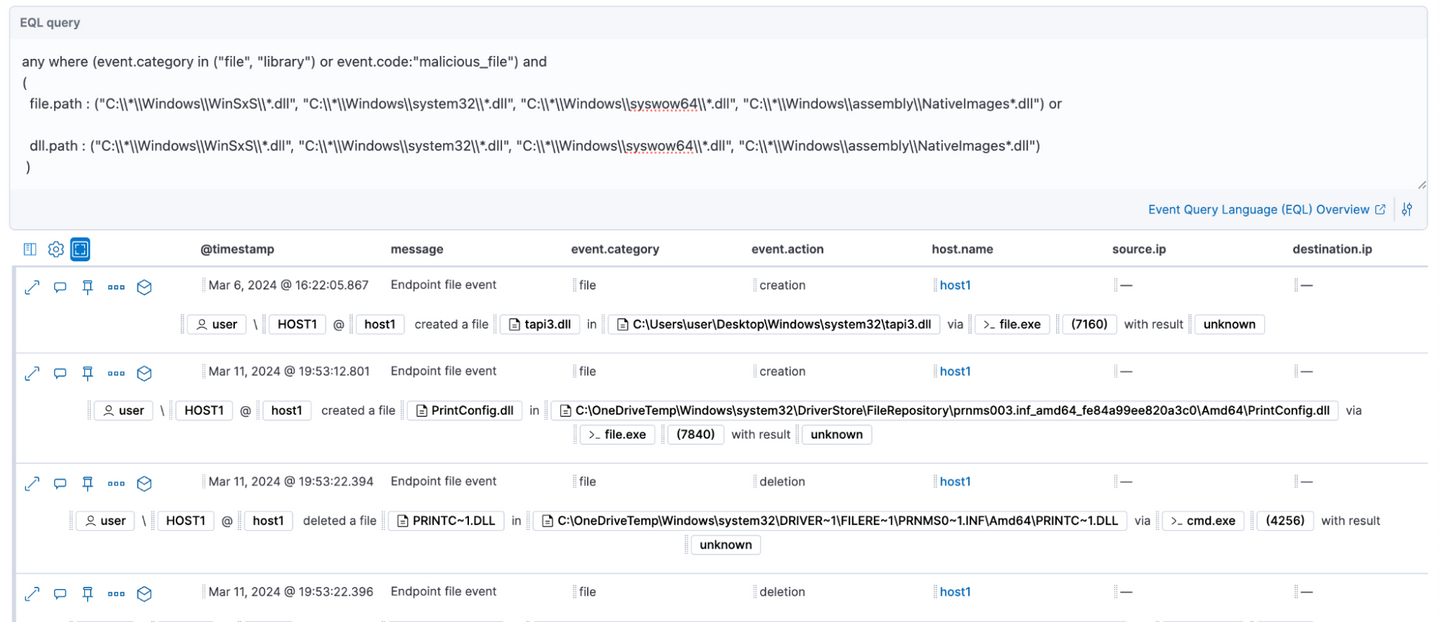The height and width of the screenshot is (622, 1440).
Task: Open the fields browser icon
Action: click(30, 249)
